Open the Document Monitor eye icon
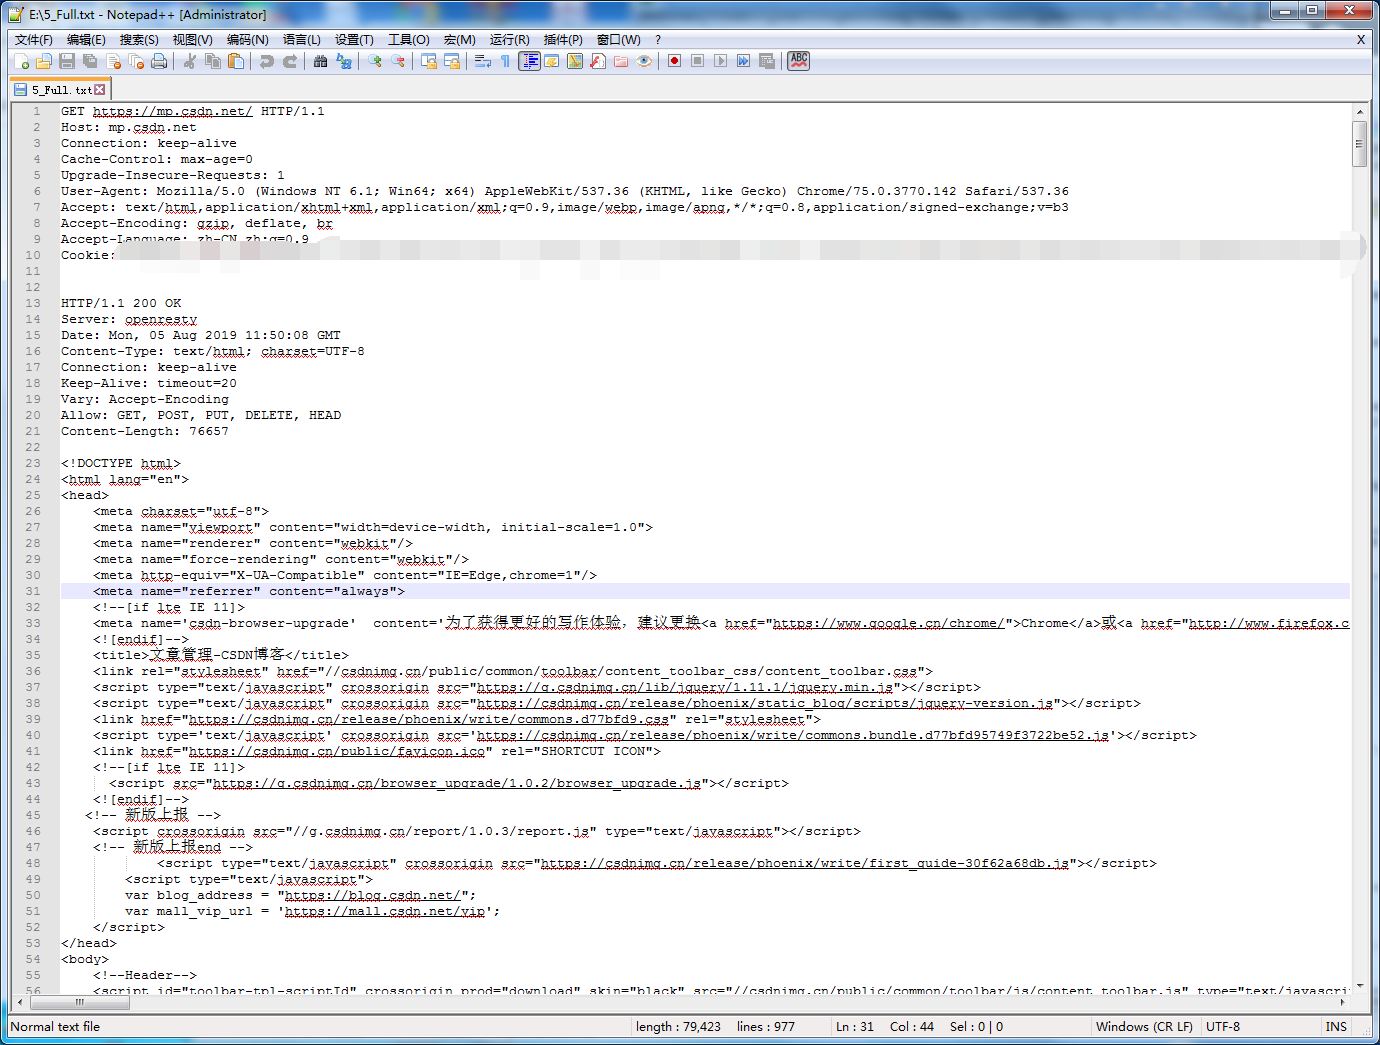1380x1045 pixels. [645, 61]
